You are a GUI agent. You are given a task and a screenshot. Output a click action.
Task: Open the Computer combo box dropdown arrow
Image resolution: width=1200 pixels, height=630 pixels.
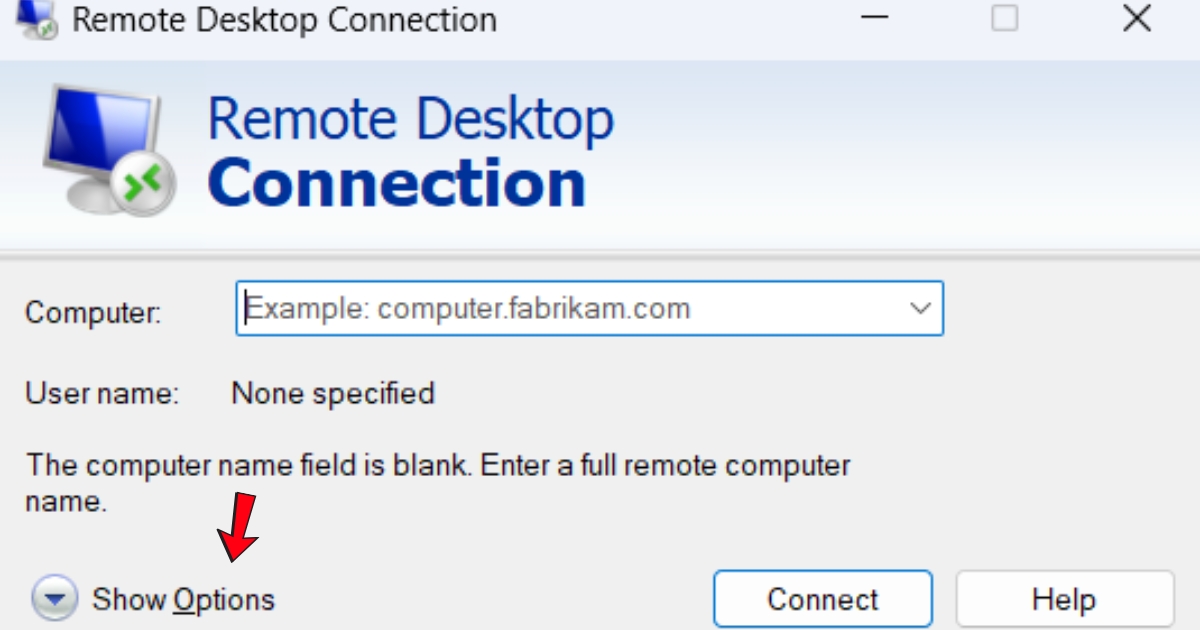click(x=920, y=308)
